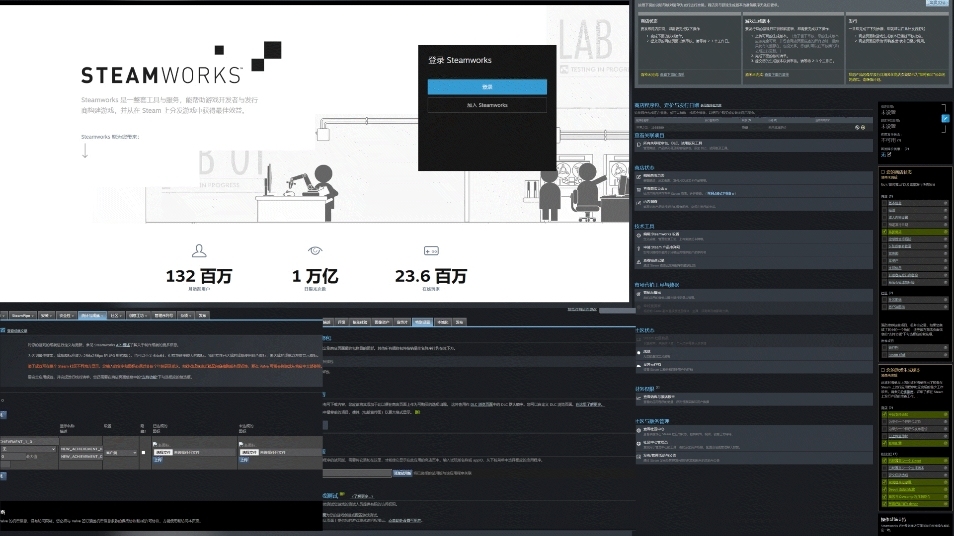Click the 1 万亿 statistic
Viewport: 954px width, 536px height.
point(315,276)
